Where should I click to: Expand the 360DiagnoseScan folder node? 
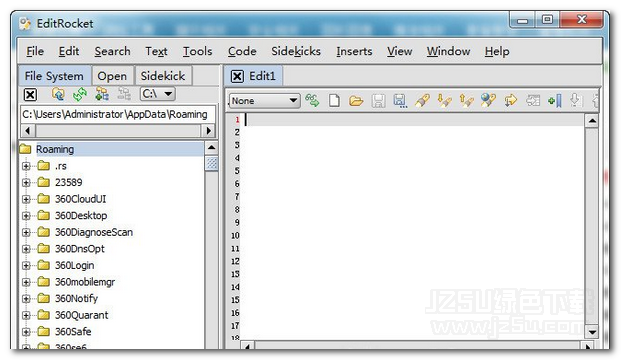coord(26,232)
